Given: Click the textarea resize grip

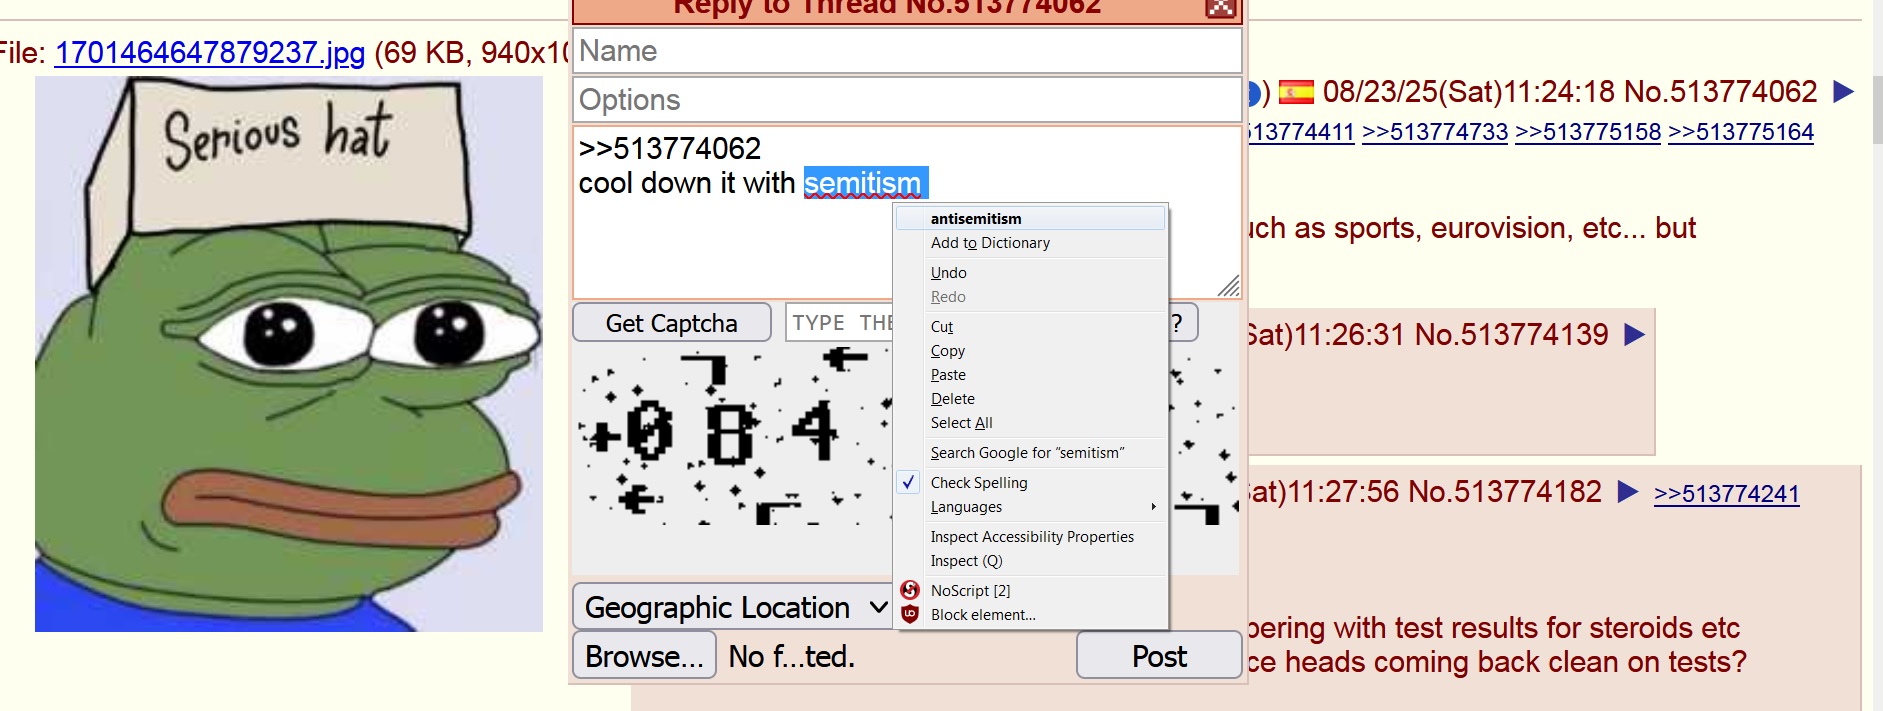Looking at the screenshot, I should [1229, 286].
